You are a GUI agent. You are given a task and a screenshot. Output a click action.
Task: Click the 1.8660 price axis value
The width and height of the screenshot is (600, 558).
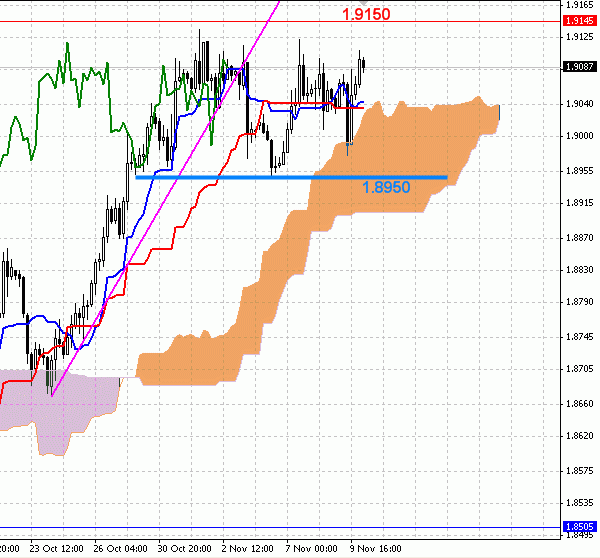579,404
